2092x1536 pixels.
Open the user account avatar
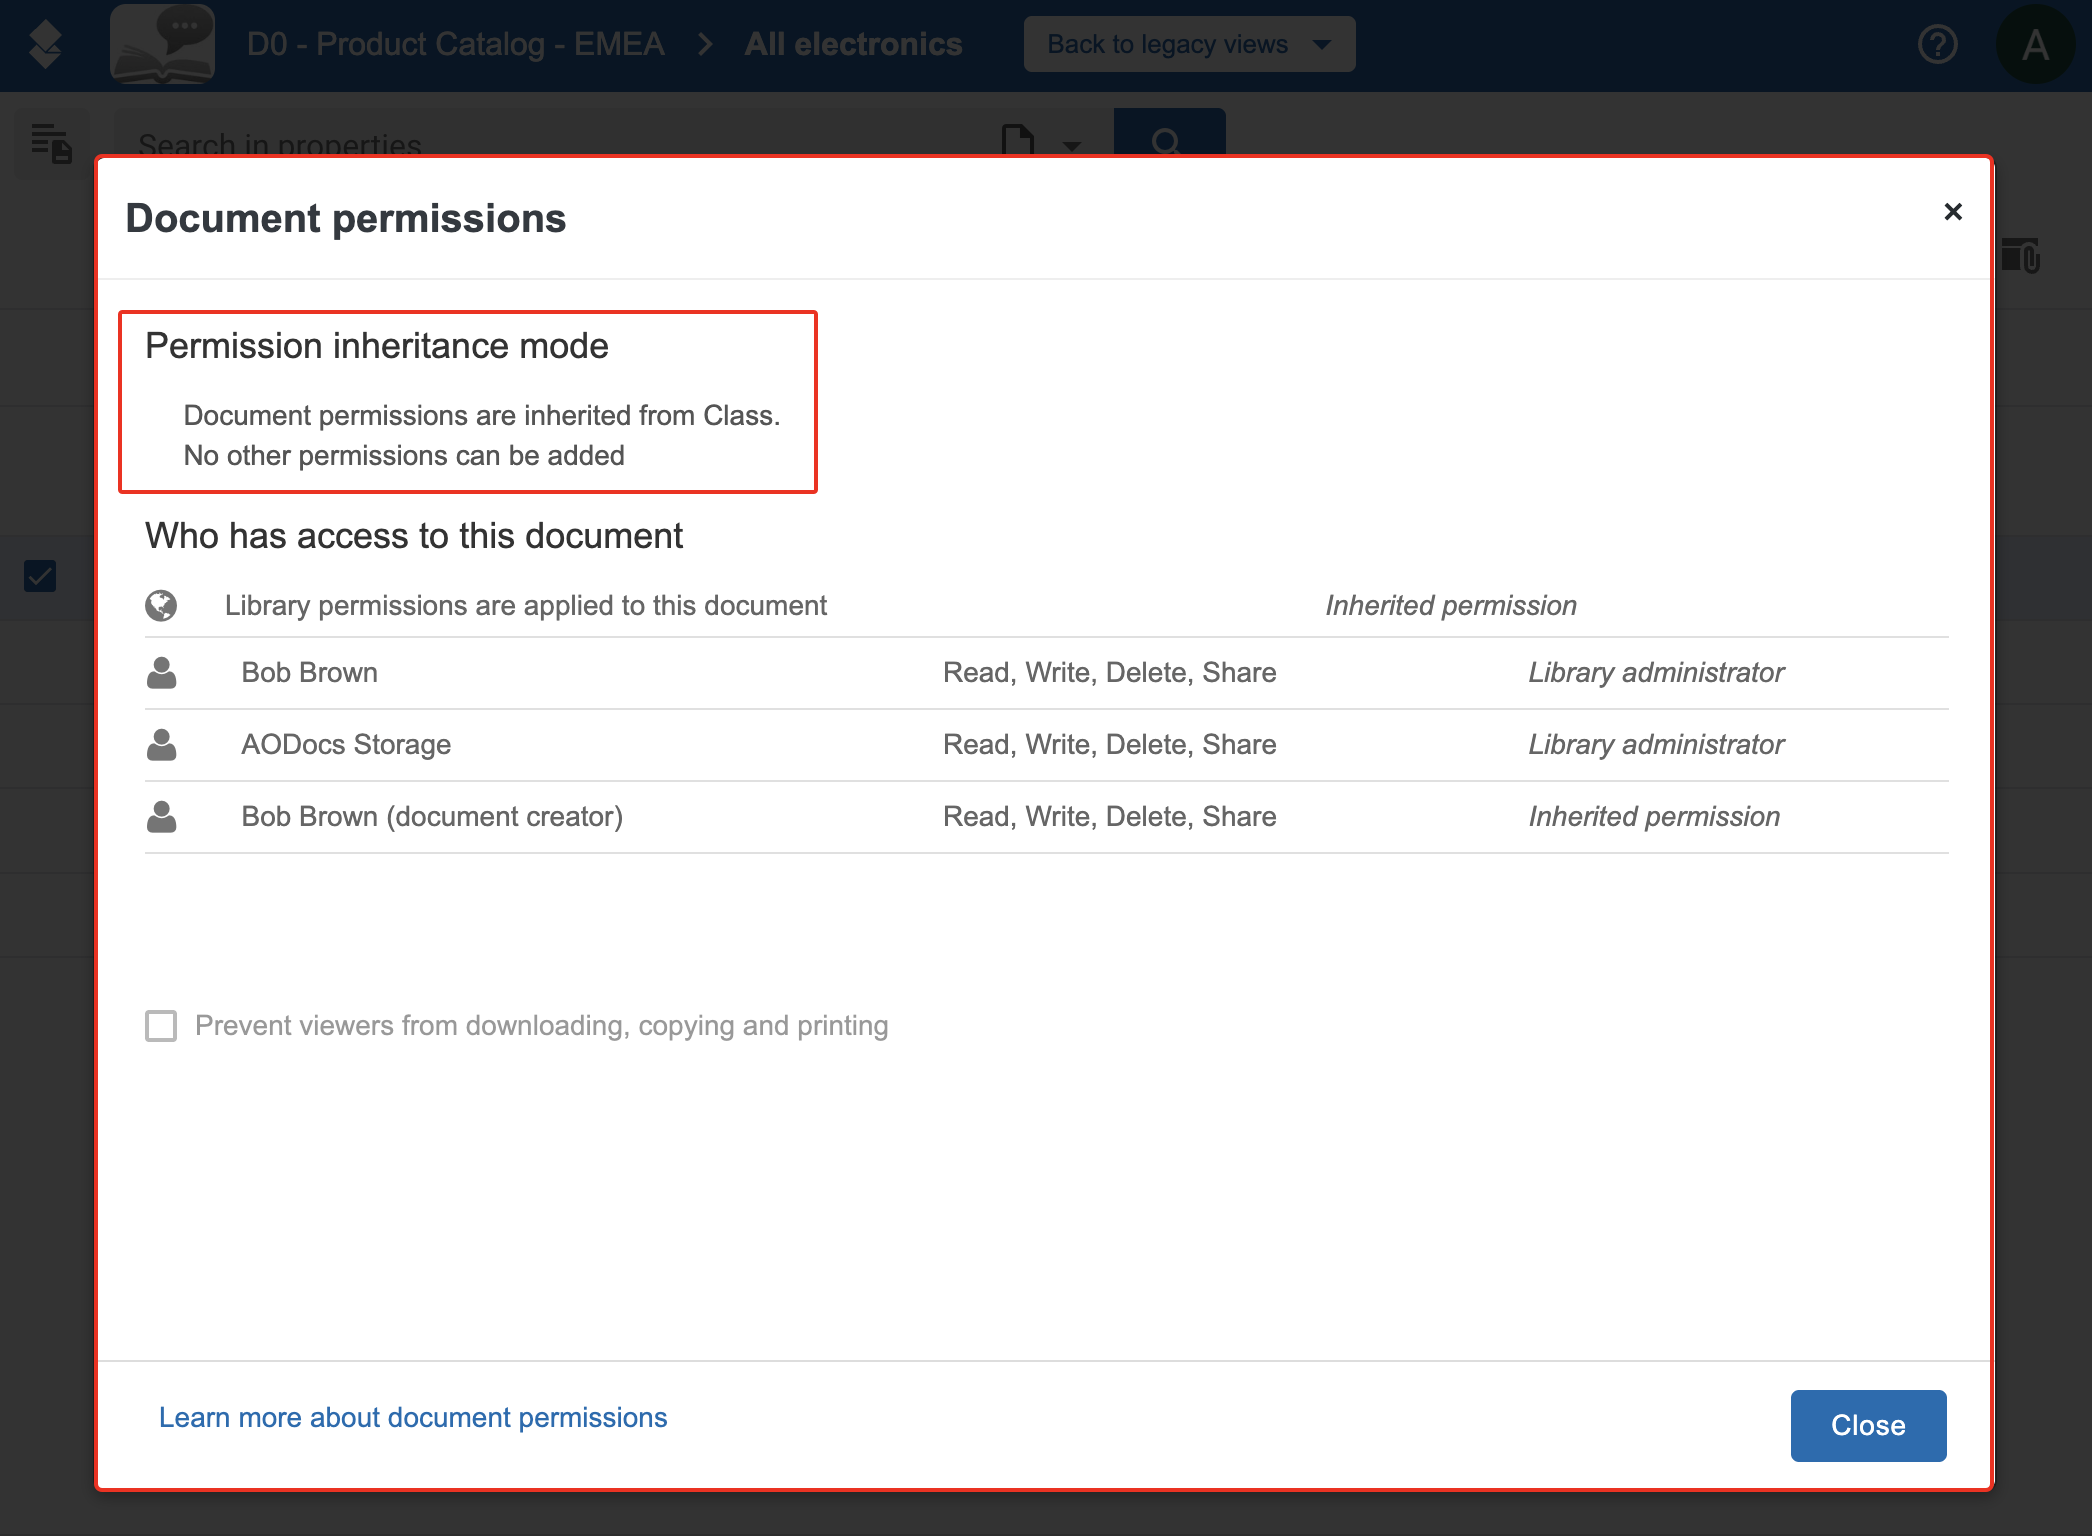click(2035, 44)
